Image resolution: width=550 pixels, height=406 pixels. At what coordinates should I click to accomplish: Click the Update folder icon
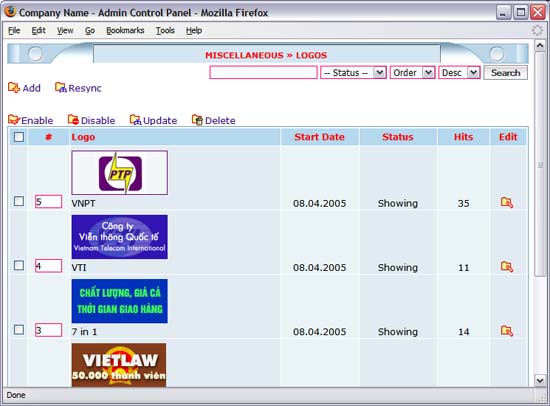point(135,120)
